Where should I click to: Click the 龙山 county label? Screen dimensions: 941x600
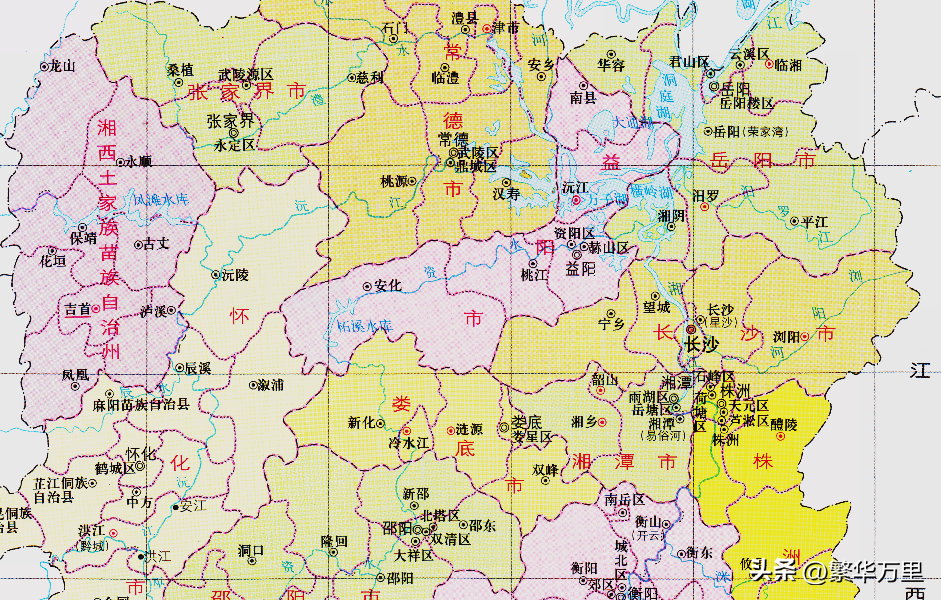point(62,66)
